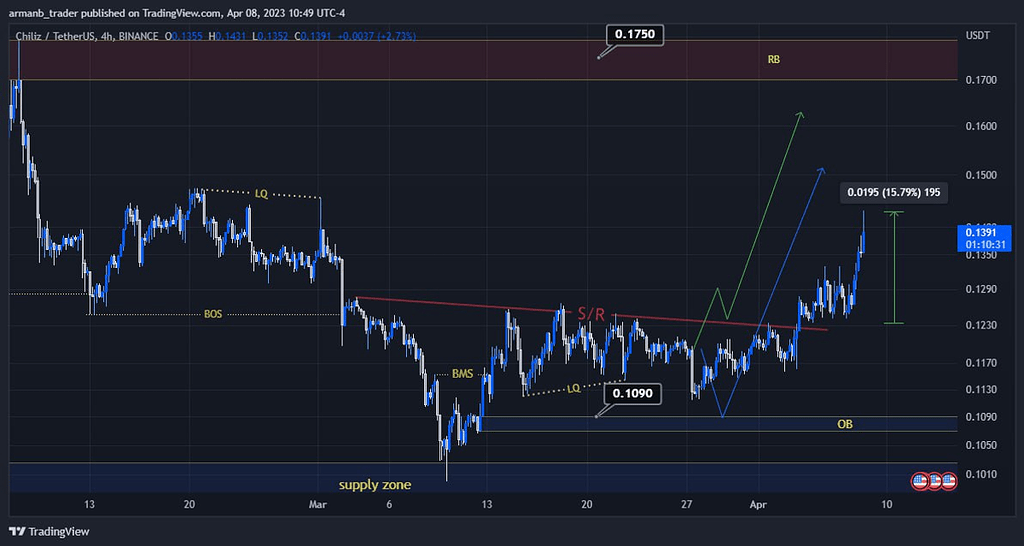Screen dimensions: 1024x546
Task: Click the LQ label beside the 0.1090 callout
Action: 573,388
